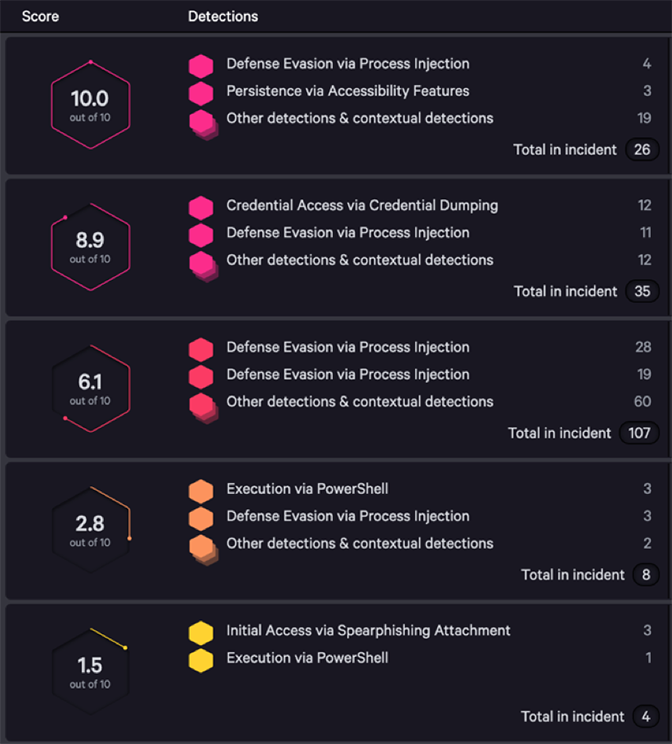This screenshot has width=672, height=744.
Task: Click the total in incident badge showing 26
Action: (640, 150)
